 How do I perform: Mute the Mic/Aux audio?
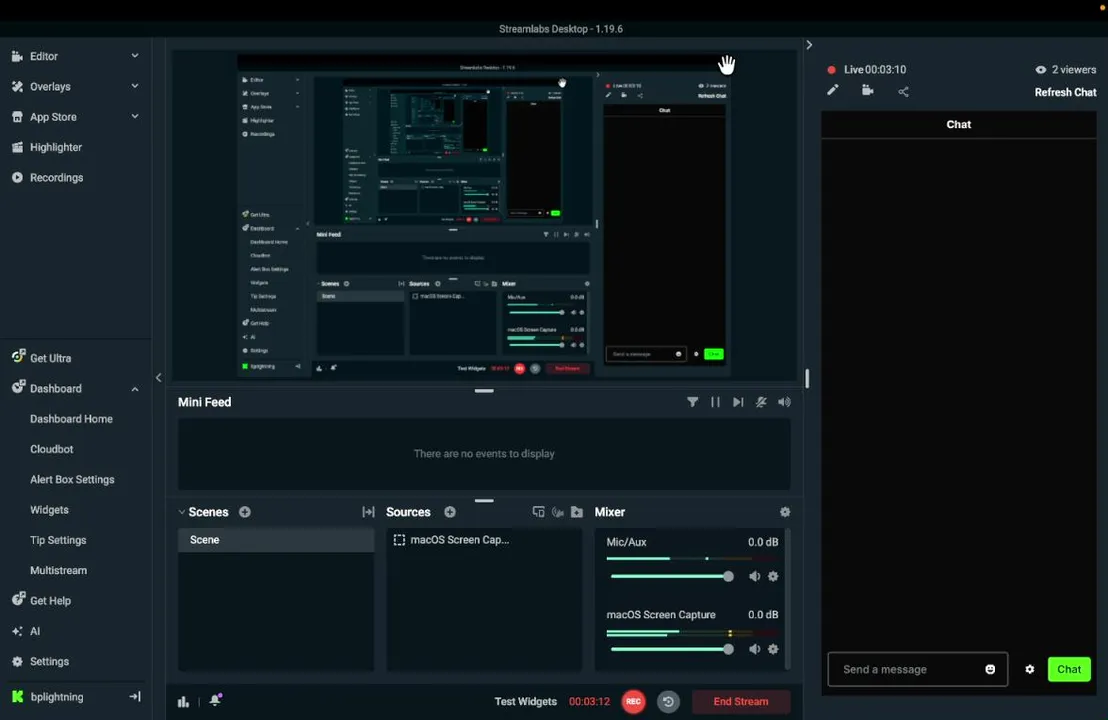[754, 577]
